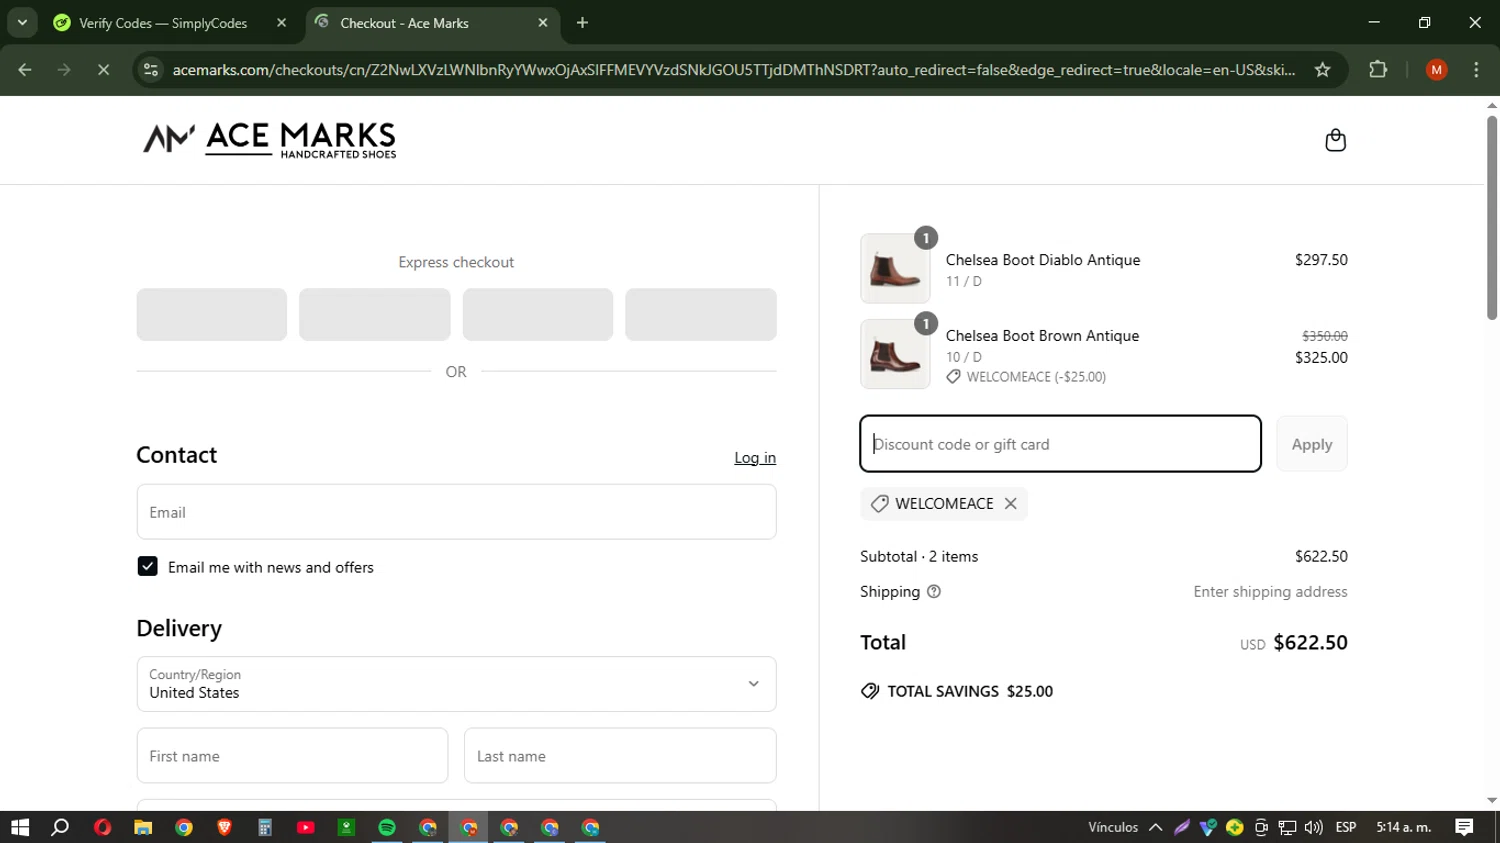
Task: Click the third express checkout button
Action: click(x=538, y=315)
